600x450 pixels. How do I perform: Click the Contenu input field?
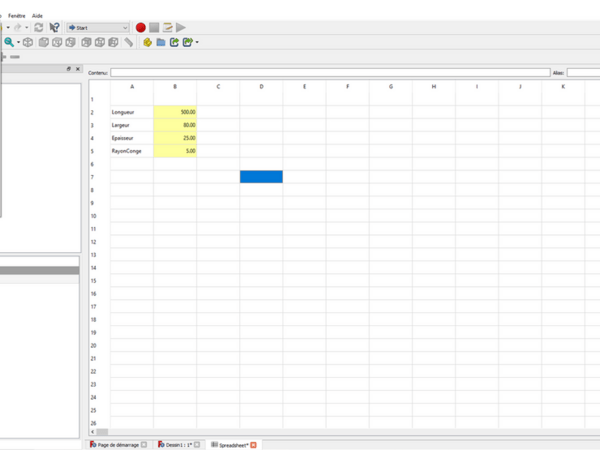(330, 73)
